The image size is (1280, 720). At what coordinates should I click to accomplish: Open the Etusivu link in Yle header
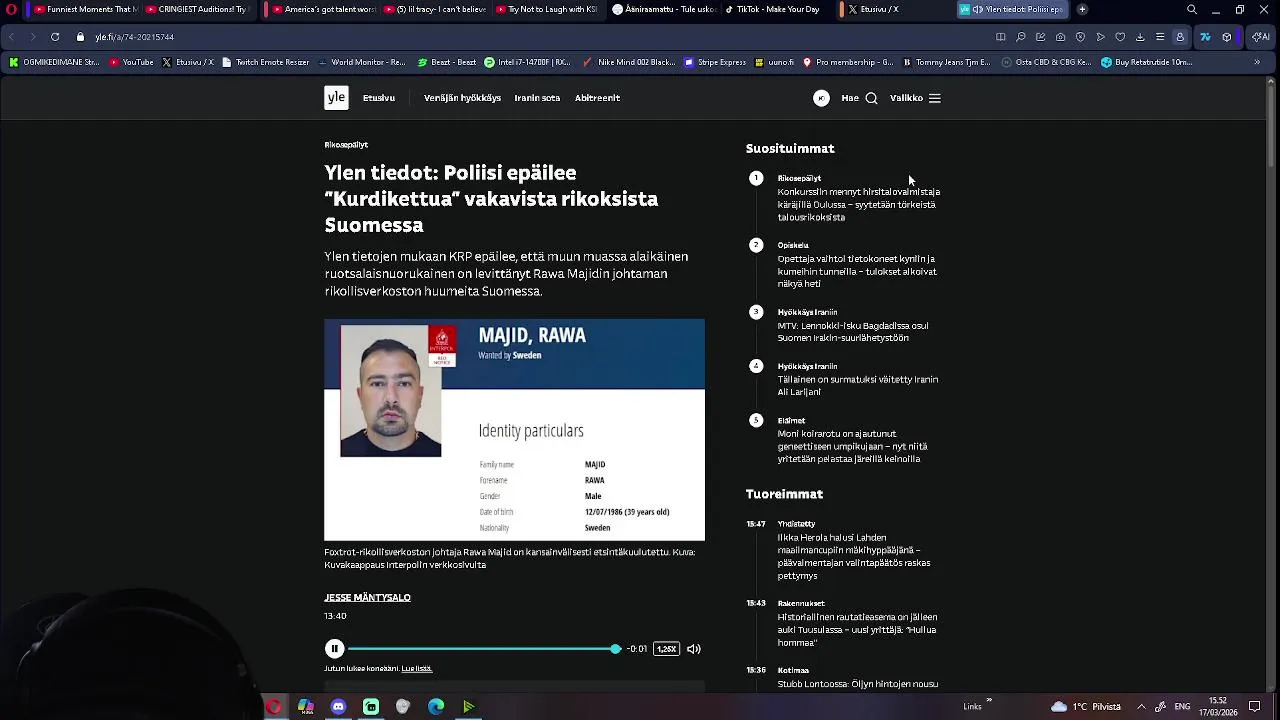coord(379,98)
